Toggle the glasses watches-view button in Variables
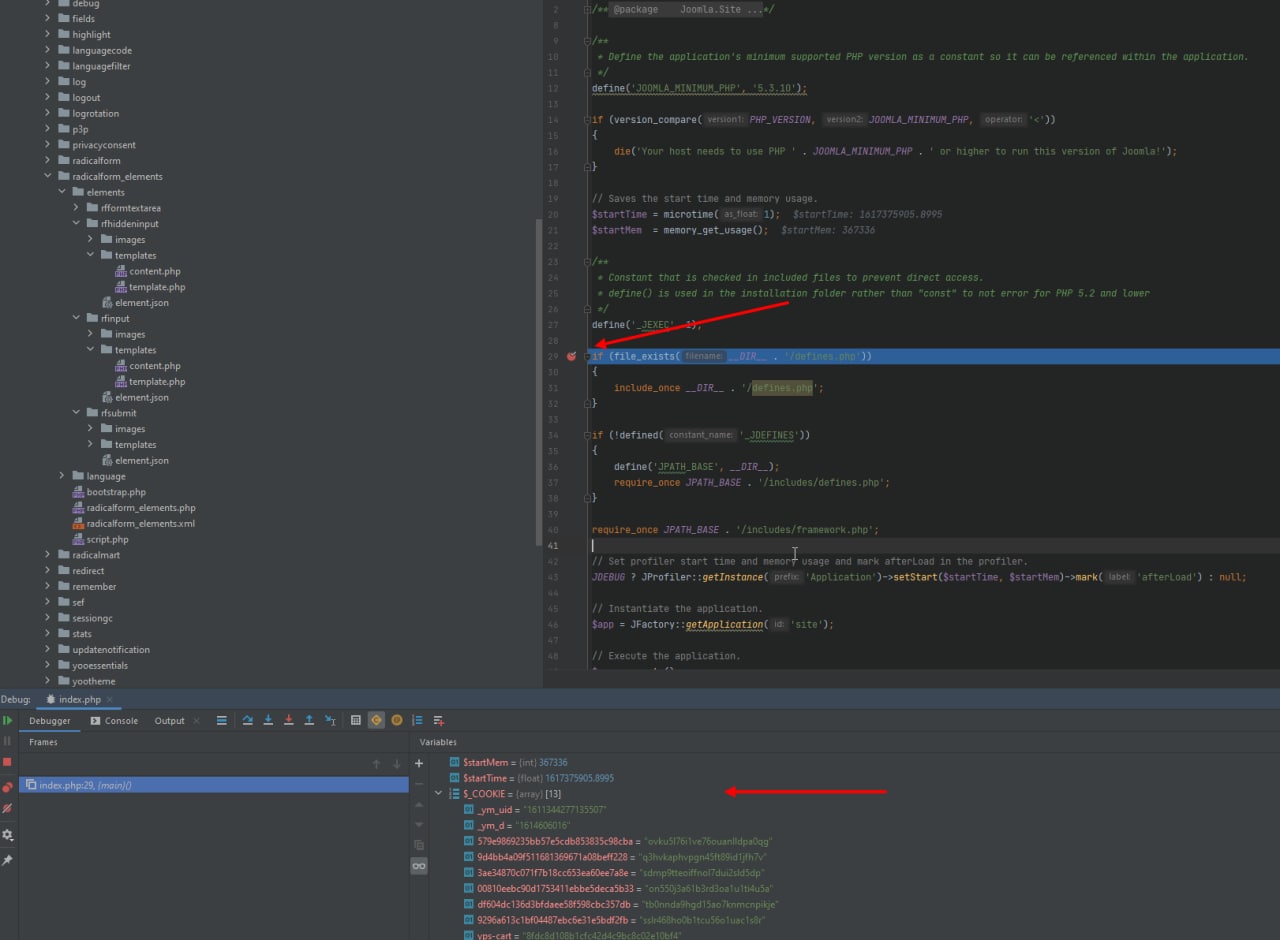 [419, 866]
